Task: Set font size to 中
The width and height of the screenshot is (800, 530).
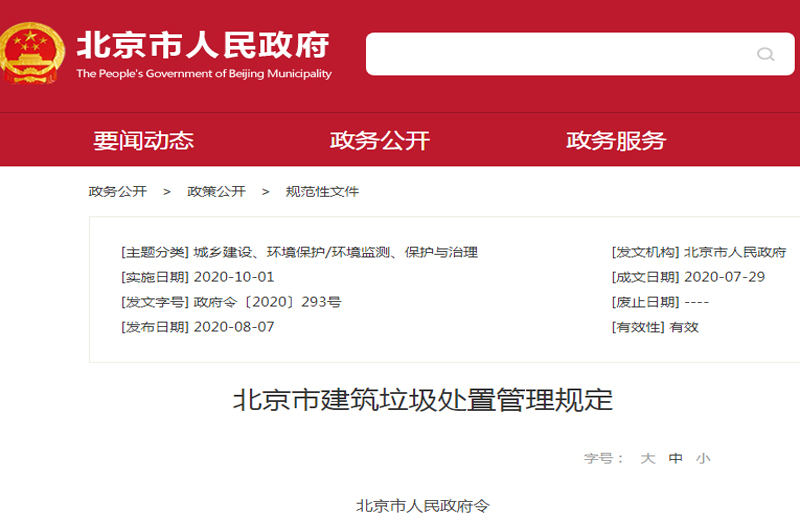Action: [x=675, y=458]
